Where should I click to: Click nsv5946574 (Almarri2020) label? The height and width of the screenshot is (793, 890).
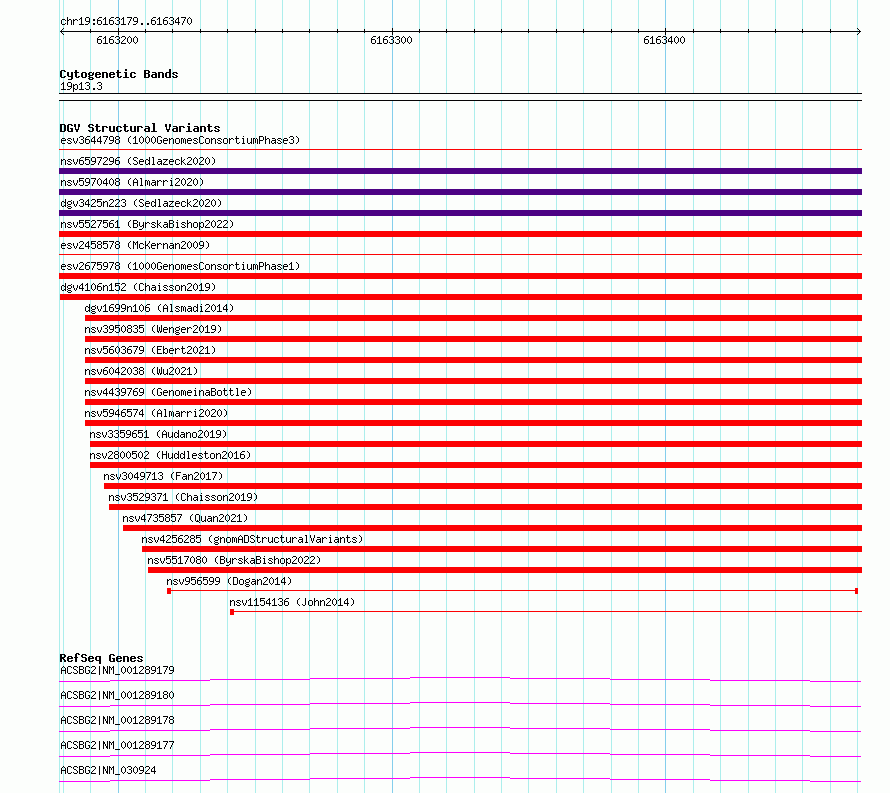156,413
